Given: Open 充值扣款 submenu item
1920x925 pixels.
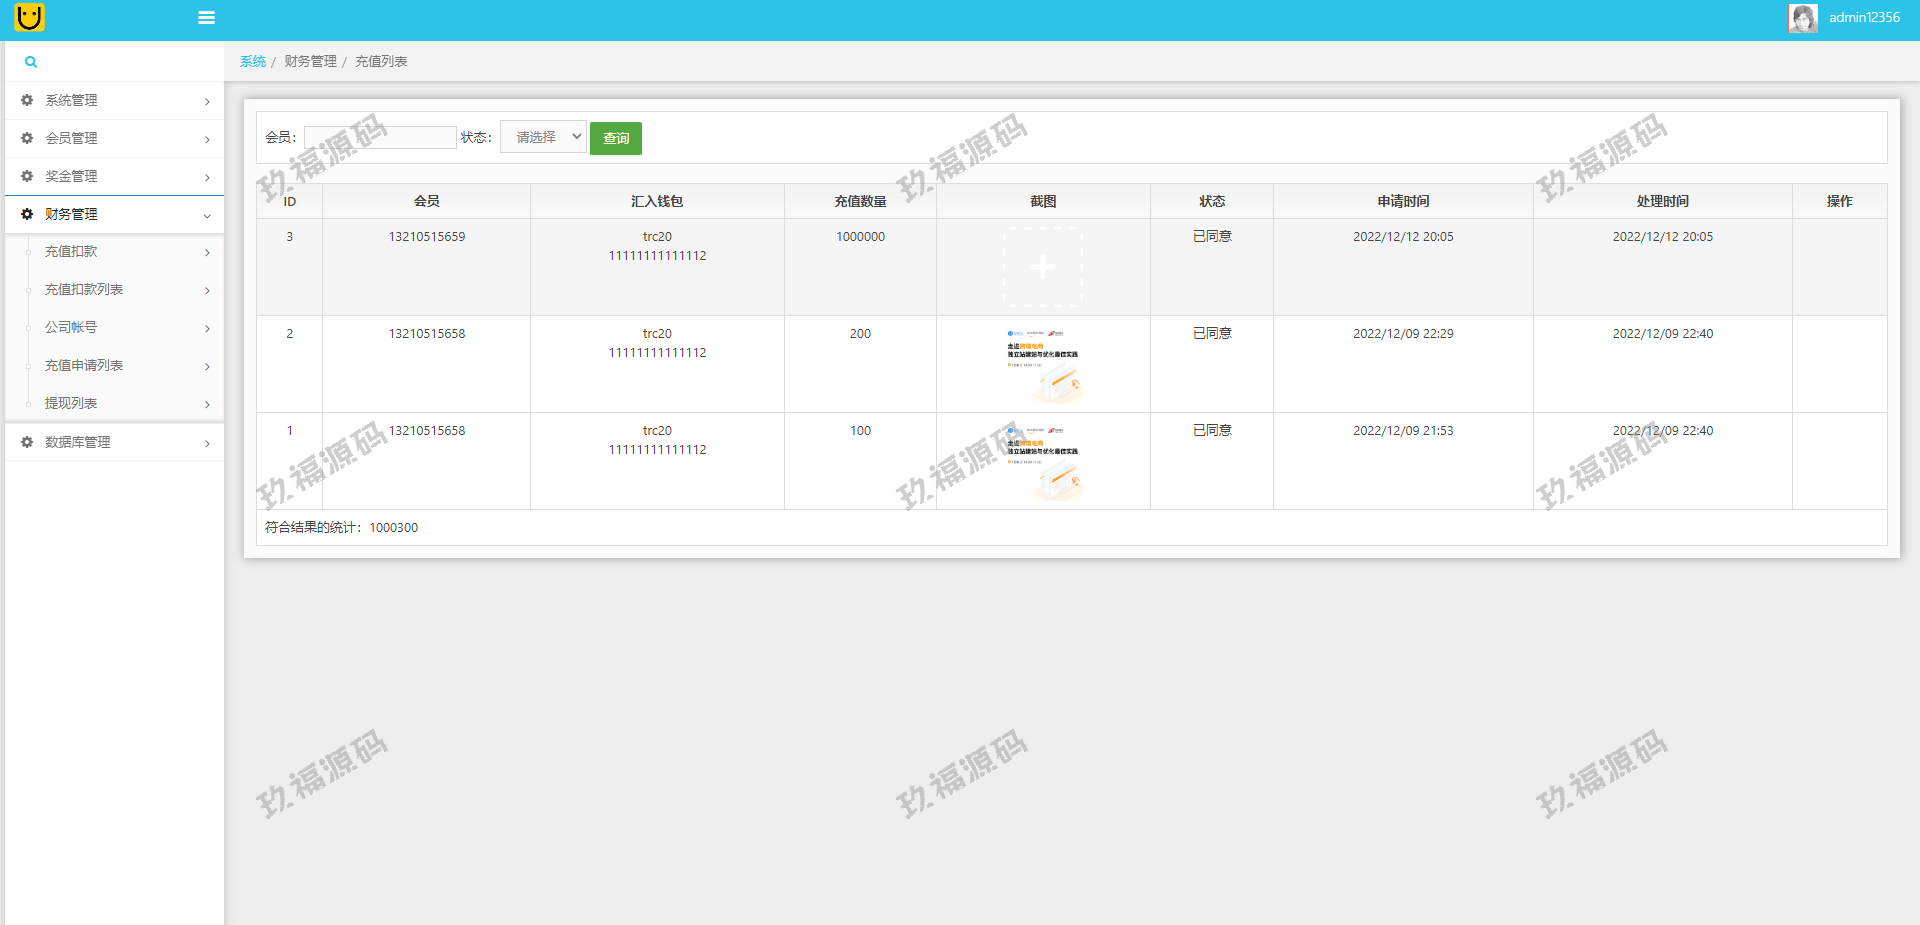Looking at the screenshot, I should click(x=71, y=252).
